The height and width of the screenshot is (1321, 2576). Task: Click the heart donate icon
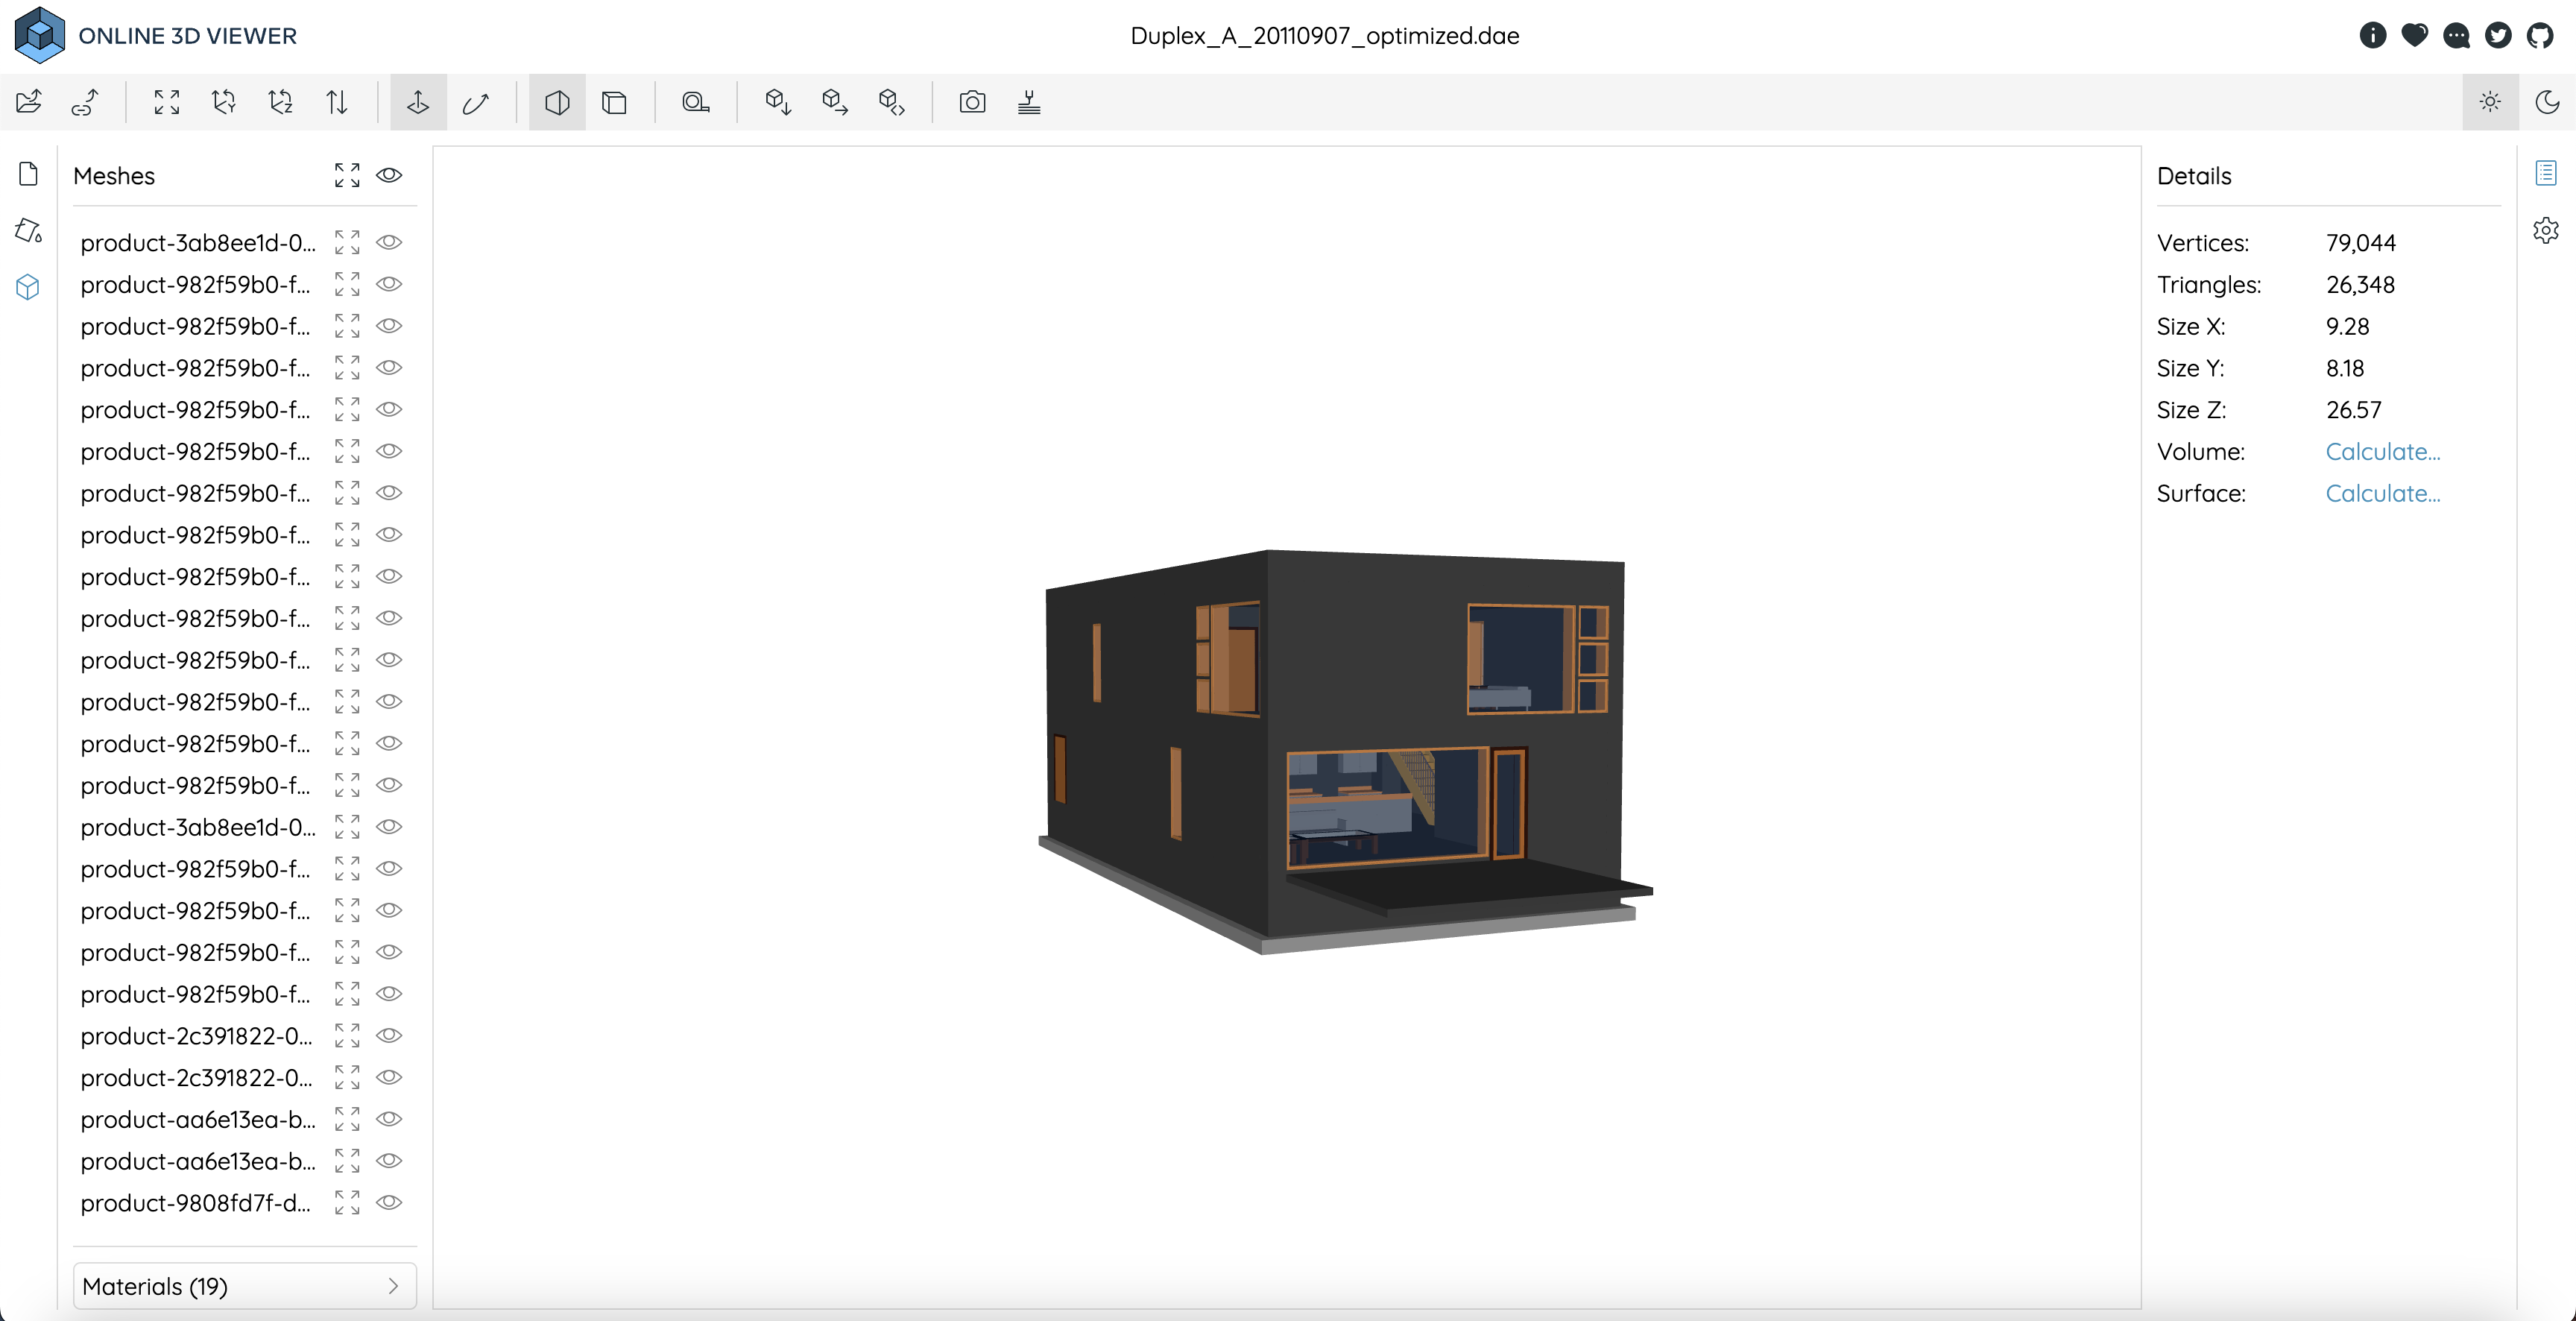coord(2415,36)
